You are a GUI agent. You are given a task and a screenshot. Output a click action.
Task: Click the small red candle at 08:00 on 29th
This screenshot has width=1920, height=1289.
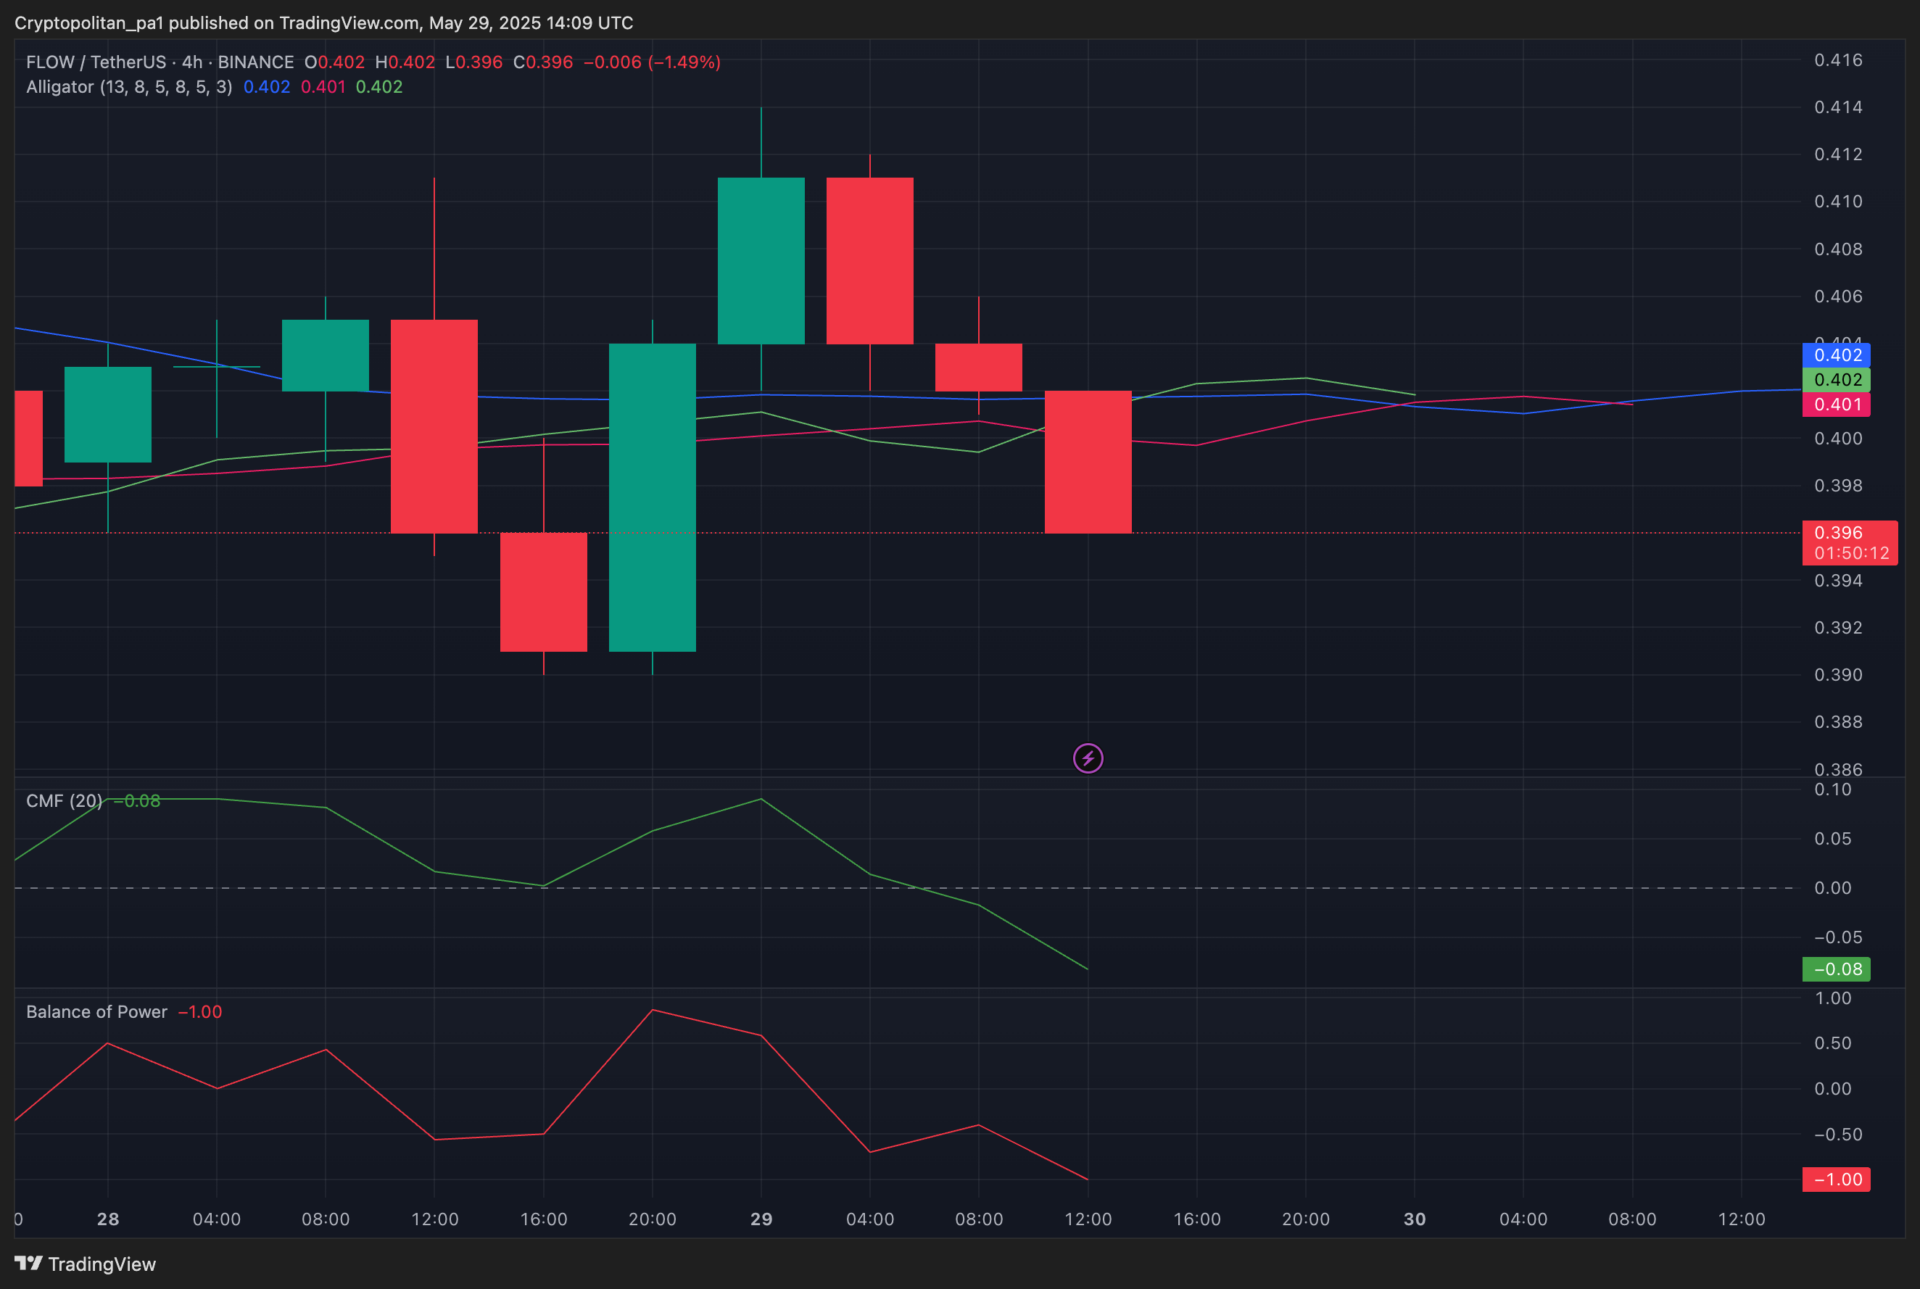tap(978, 367)
